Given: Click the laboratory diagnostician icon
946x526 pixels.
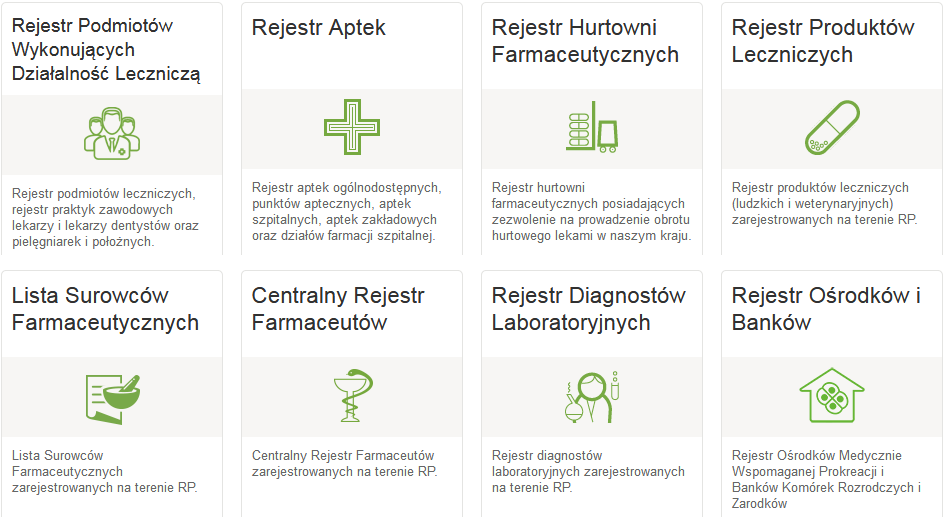Looking at the screenshot, I should [591, 396].
